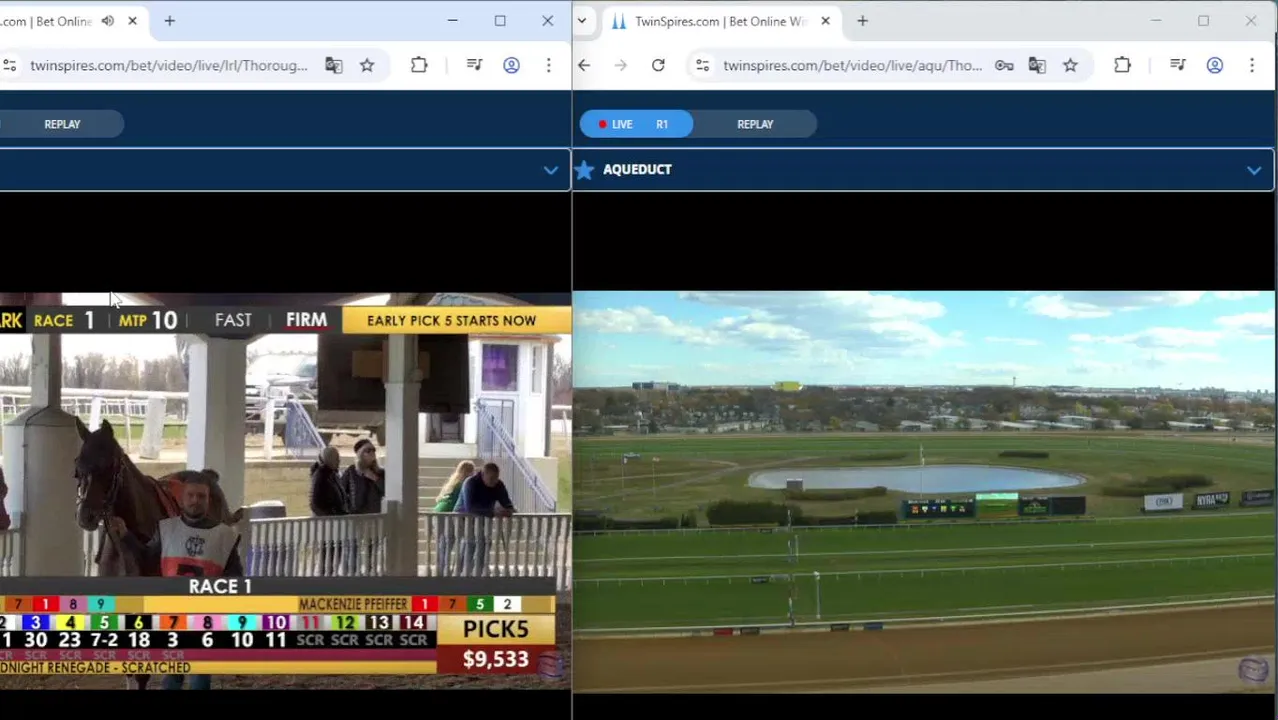
Task: Minimize the left browser window
Action: (x=452, y=21)
